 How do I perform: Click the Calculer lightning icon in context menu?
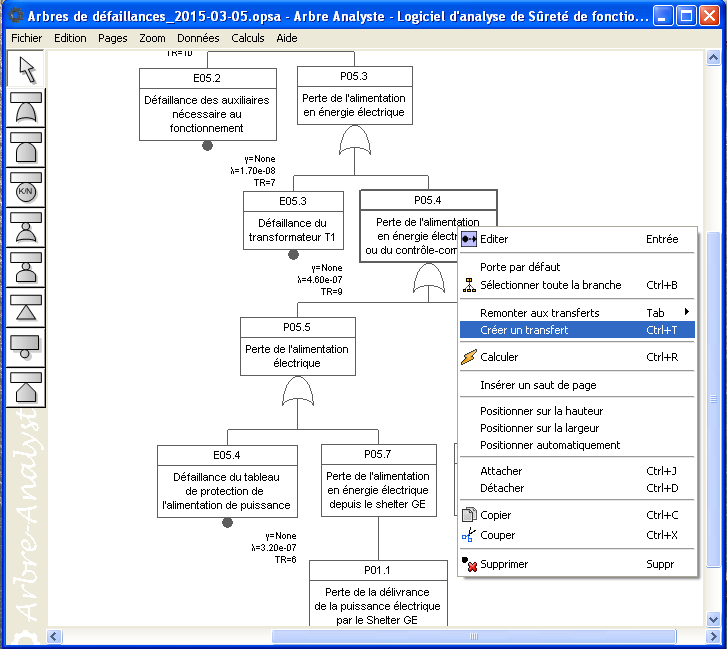coord(469,357)
